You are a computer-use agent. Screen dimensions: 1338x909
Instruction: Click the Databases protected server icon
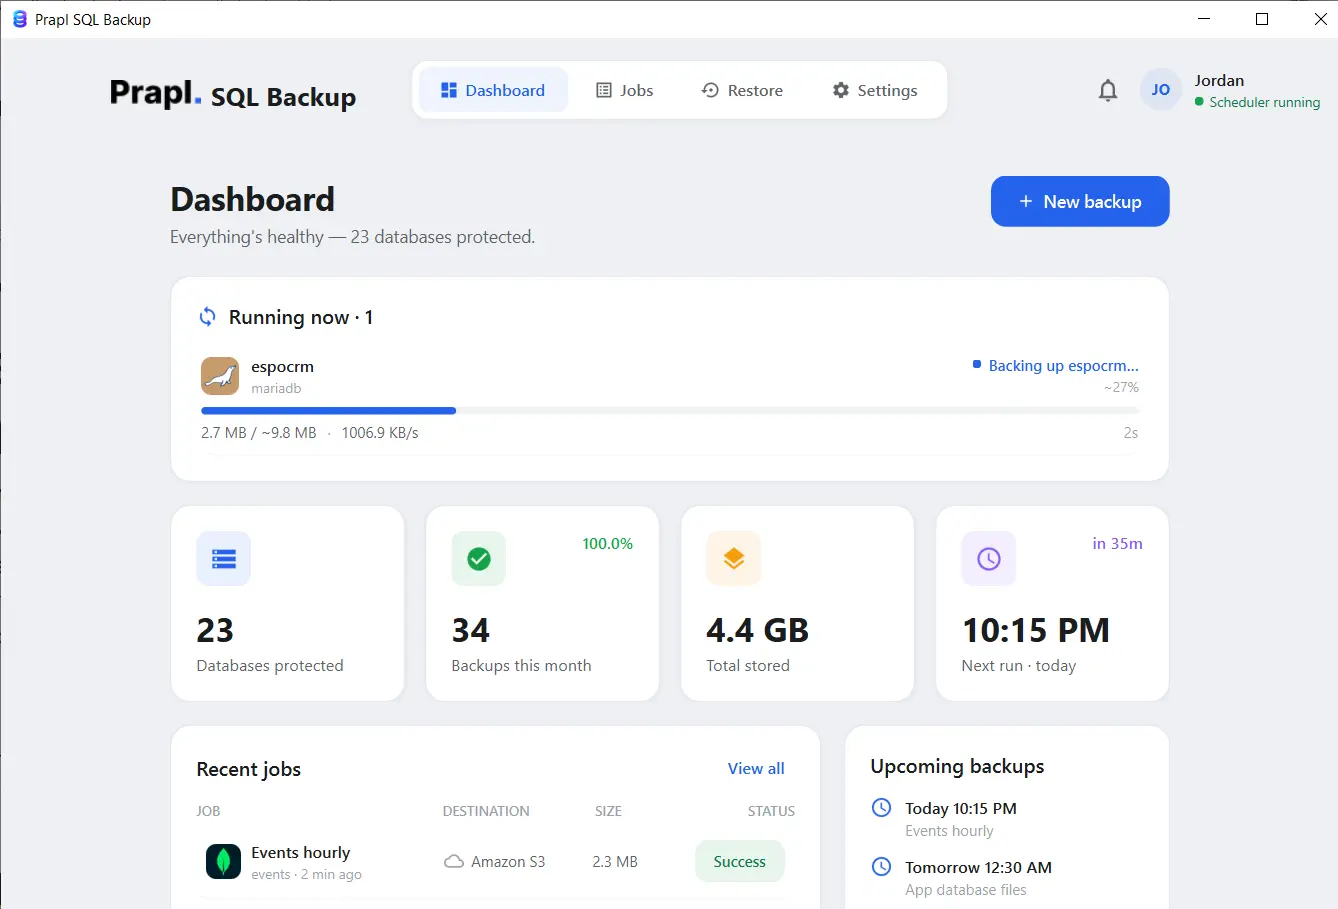[x=223, y=559]
